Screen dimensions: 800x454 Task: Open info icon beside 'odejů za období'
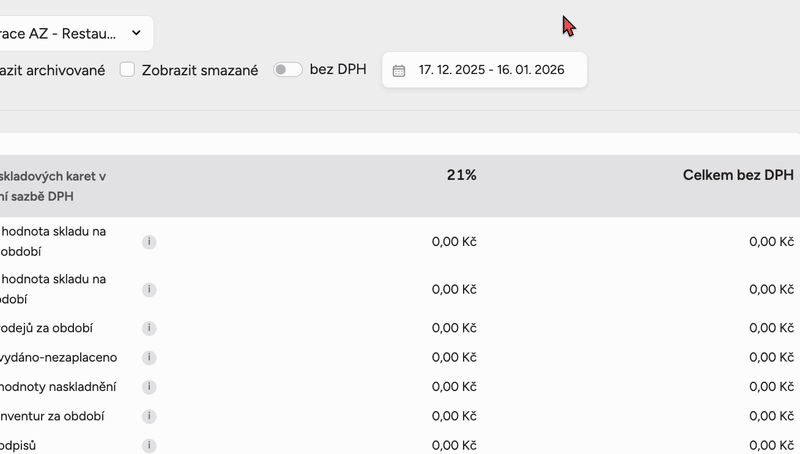point(149,328)
